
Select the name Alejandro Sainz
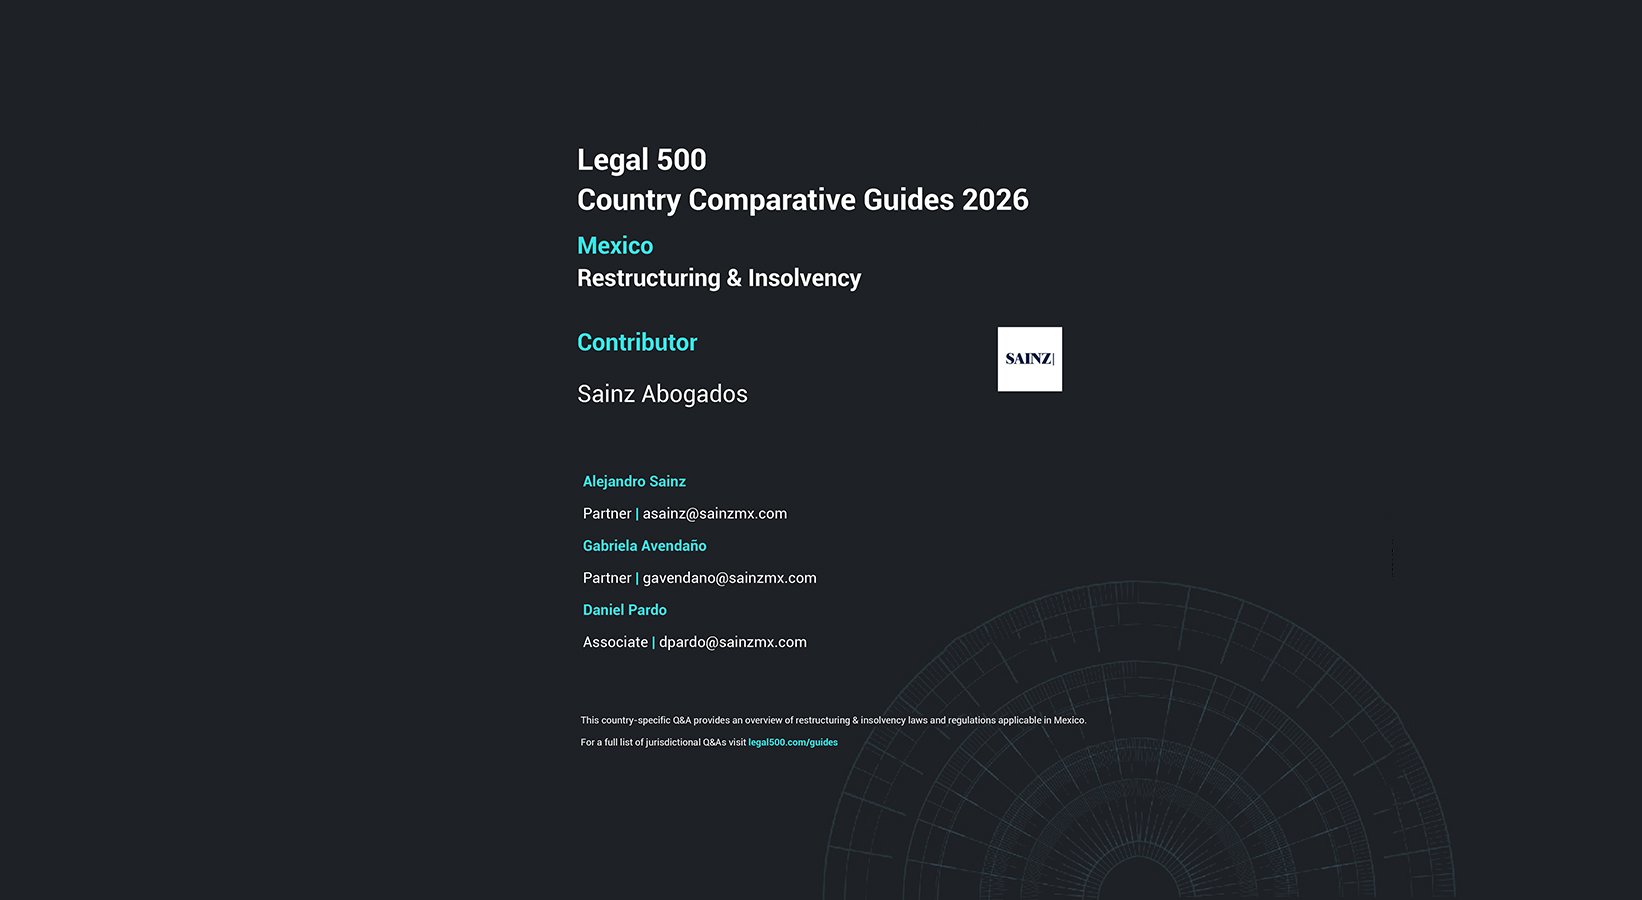(634, 482)
